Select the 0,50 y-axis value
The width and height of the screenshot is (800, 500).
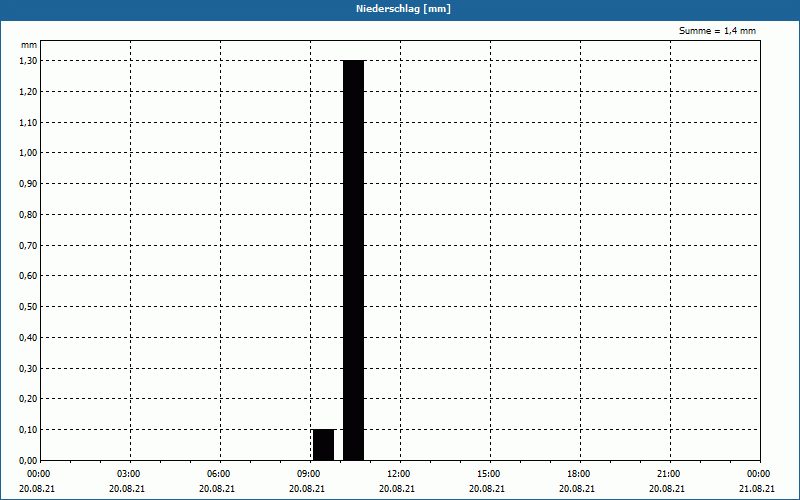click(x=28, y=307)
